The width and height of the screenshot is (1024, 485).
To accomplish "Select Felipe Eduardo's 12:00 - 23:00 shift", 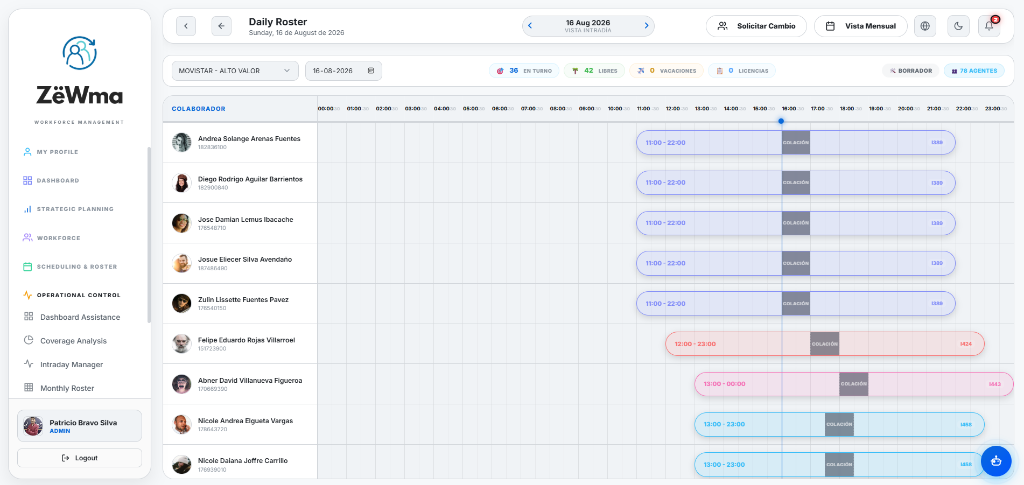I will point(825,344).
